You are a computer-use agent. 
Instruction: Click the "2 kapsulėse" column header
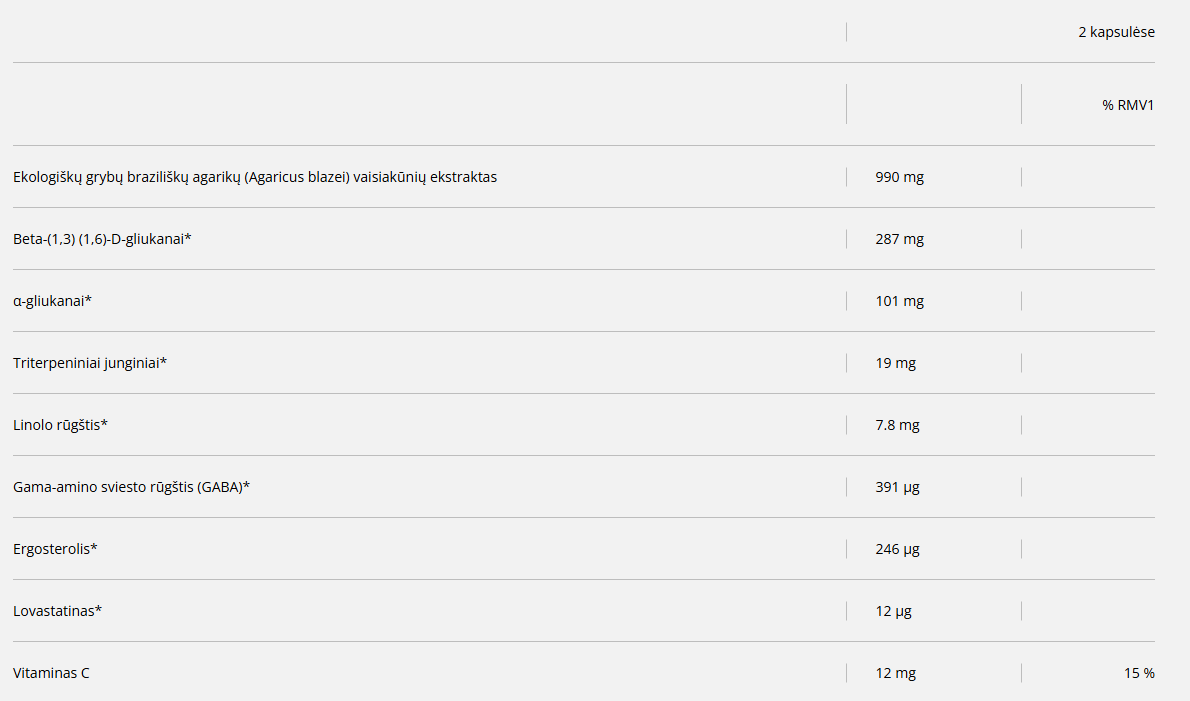tap(1116, 32)
